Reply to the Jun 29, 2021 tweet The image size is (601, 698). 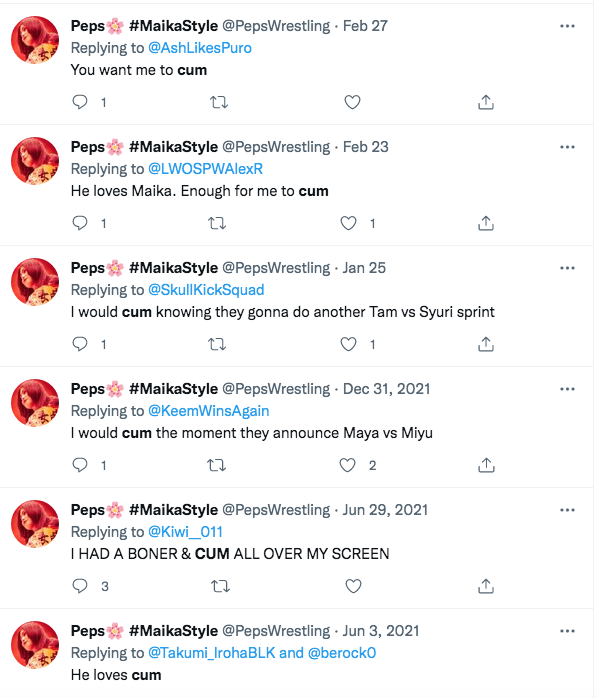80,586
